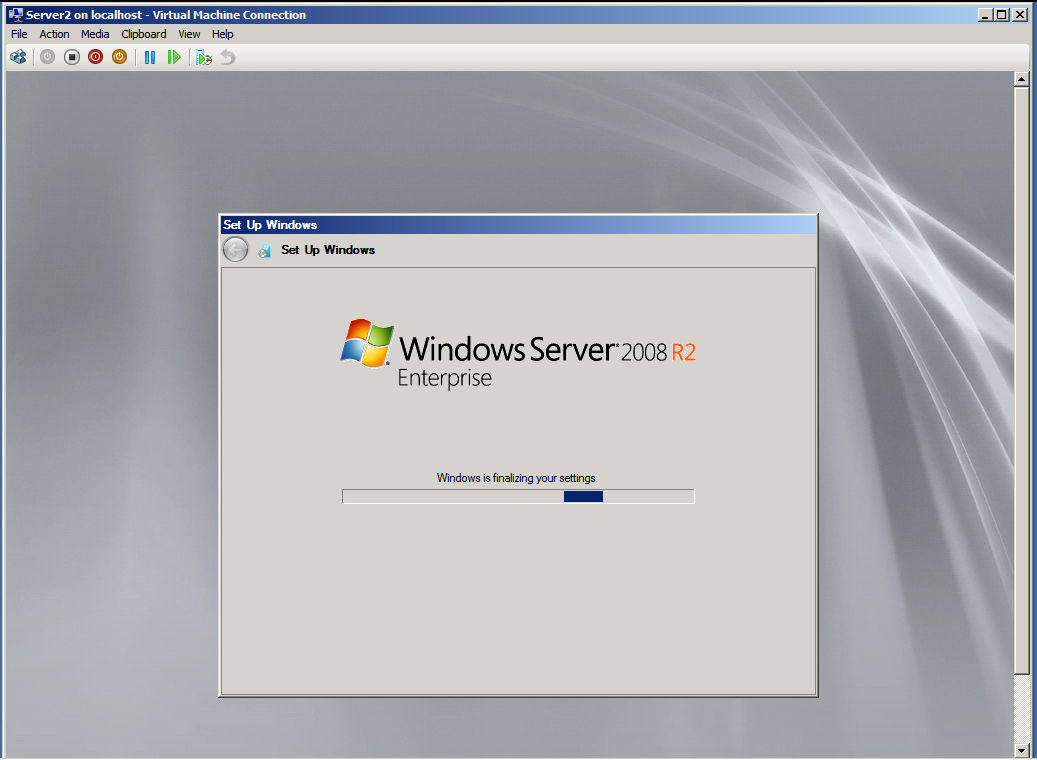Minimize the Virtual Machine Connection window
1037x760 pixels.
pos(985,15)
